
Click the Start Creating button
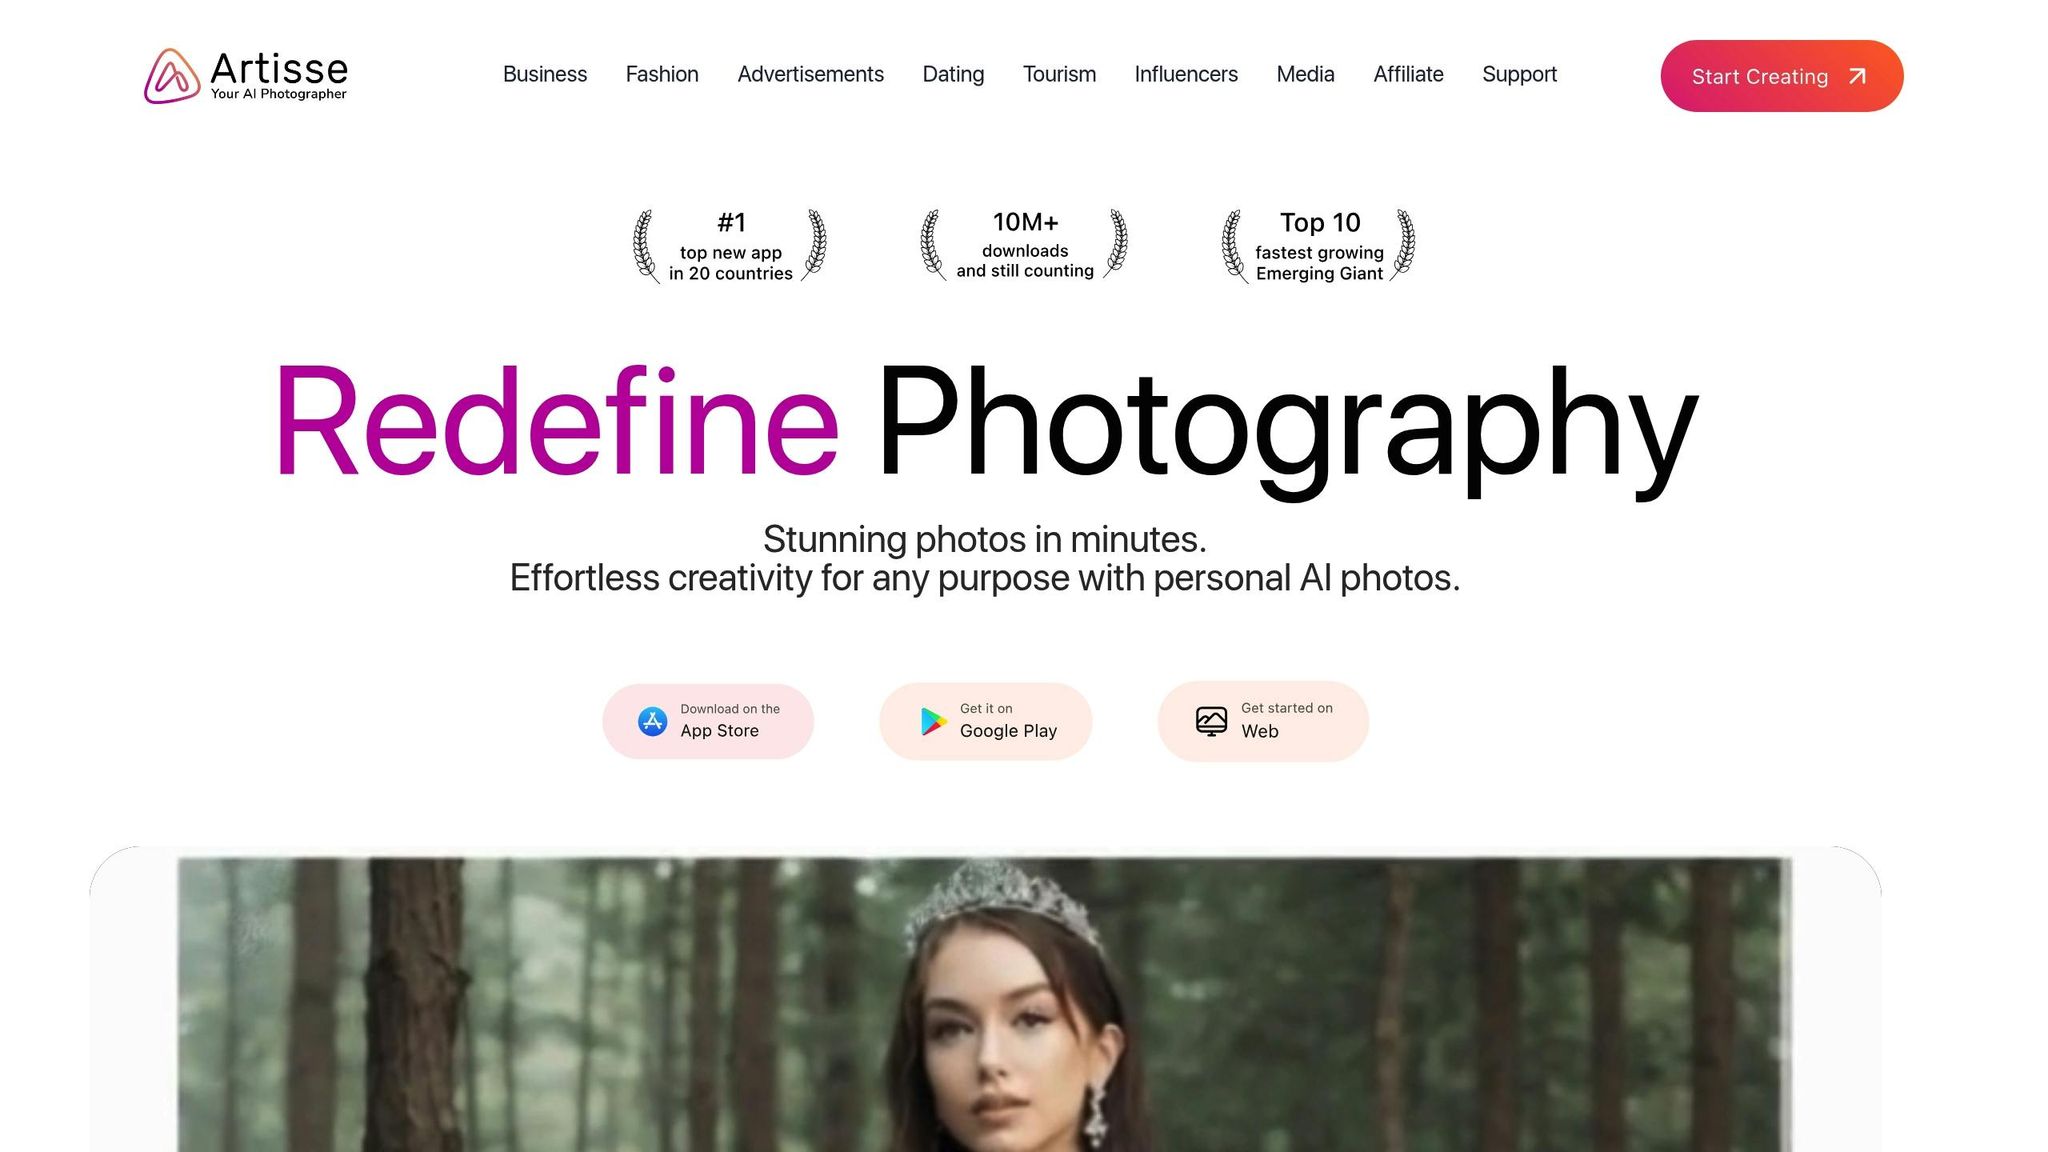(x=1782, y=76)
